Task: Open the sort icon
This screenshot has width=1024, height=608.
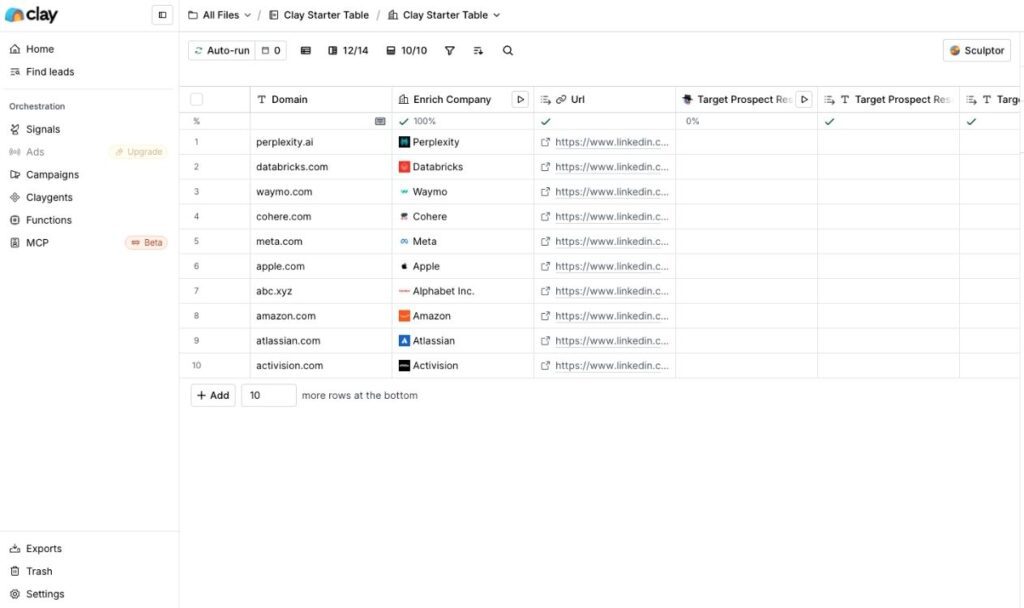Action: pyautogui.click(x=478, y=50)
